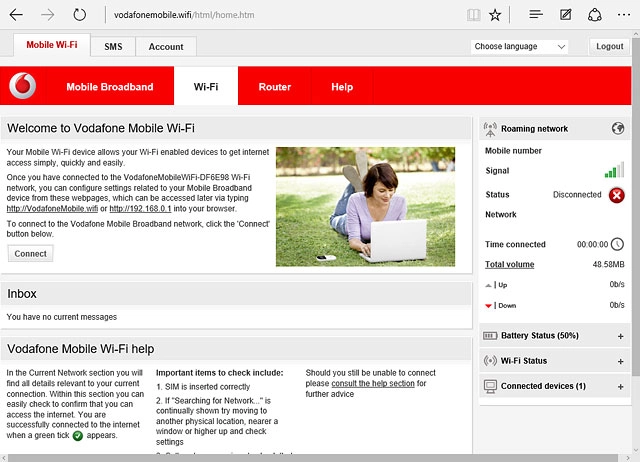Open the Router menu item

point(275,87)
